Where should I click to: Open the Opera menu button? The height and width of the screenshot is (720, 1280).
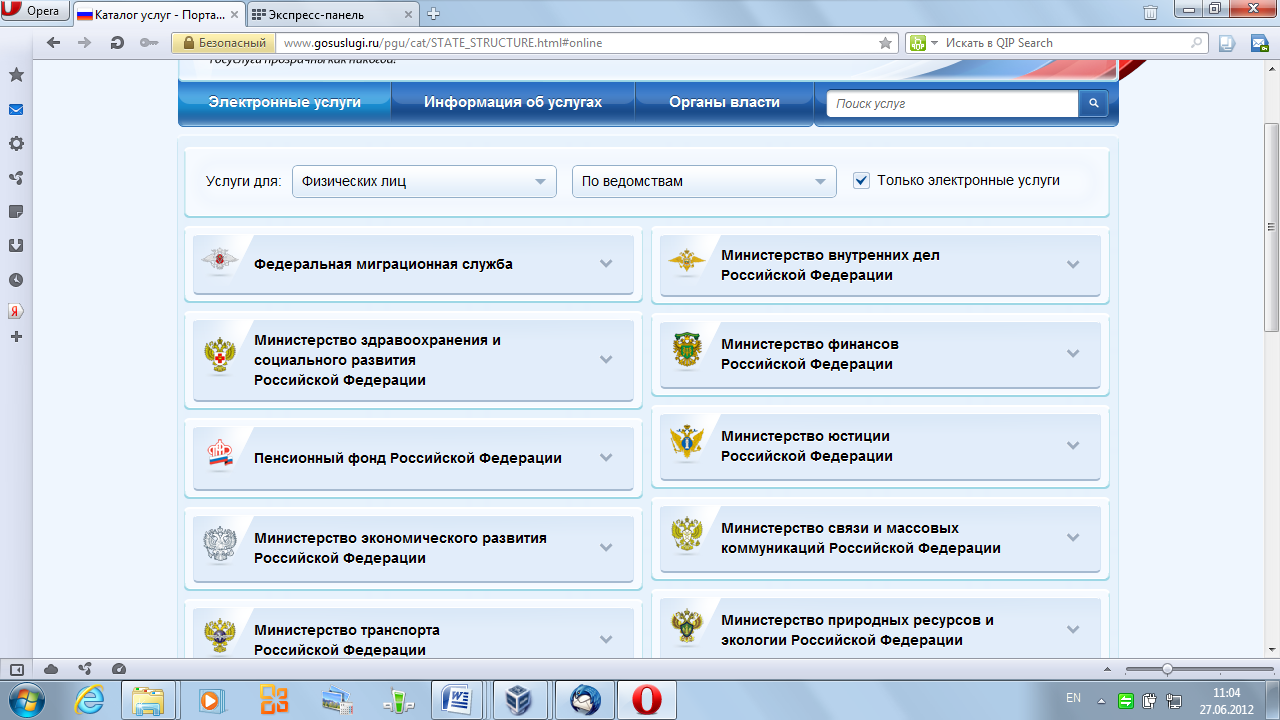[x=36, y=12]
